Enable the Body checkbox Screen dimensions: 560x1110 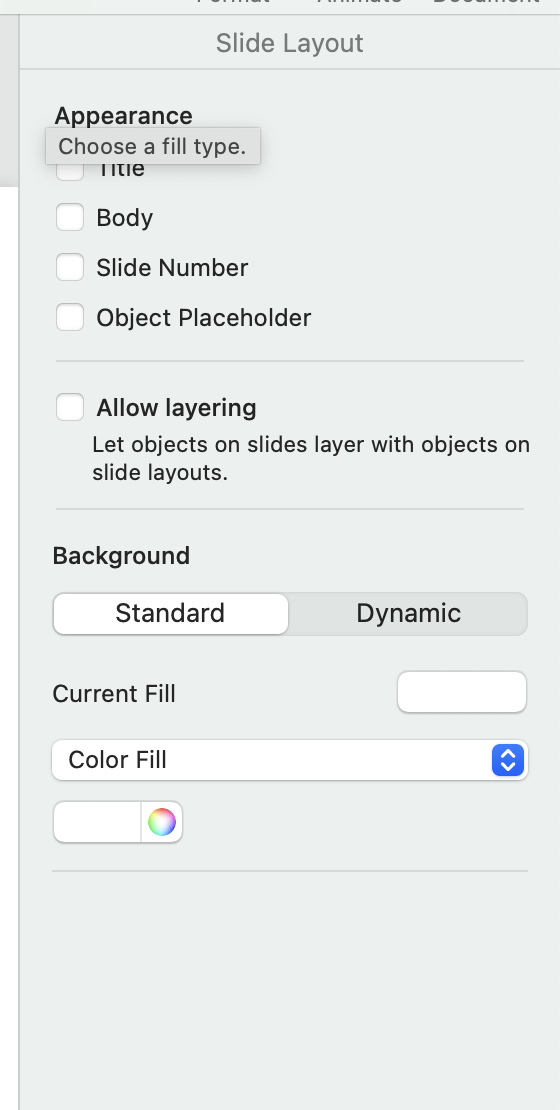click(x=70, y=217)
